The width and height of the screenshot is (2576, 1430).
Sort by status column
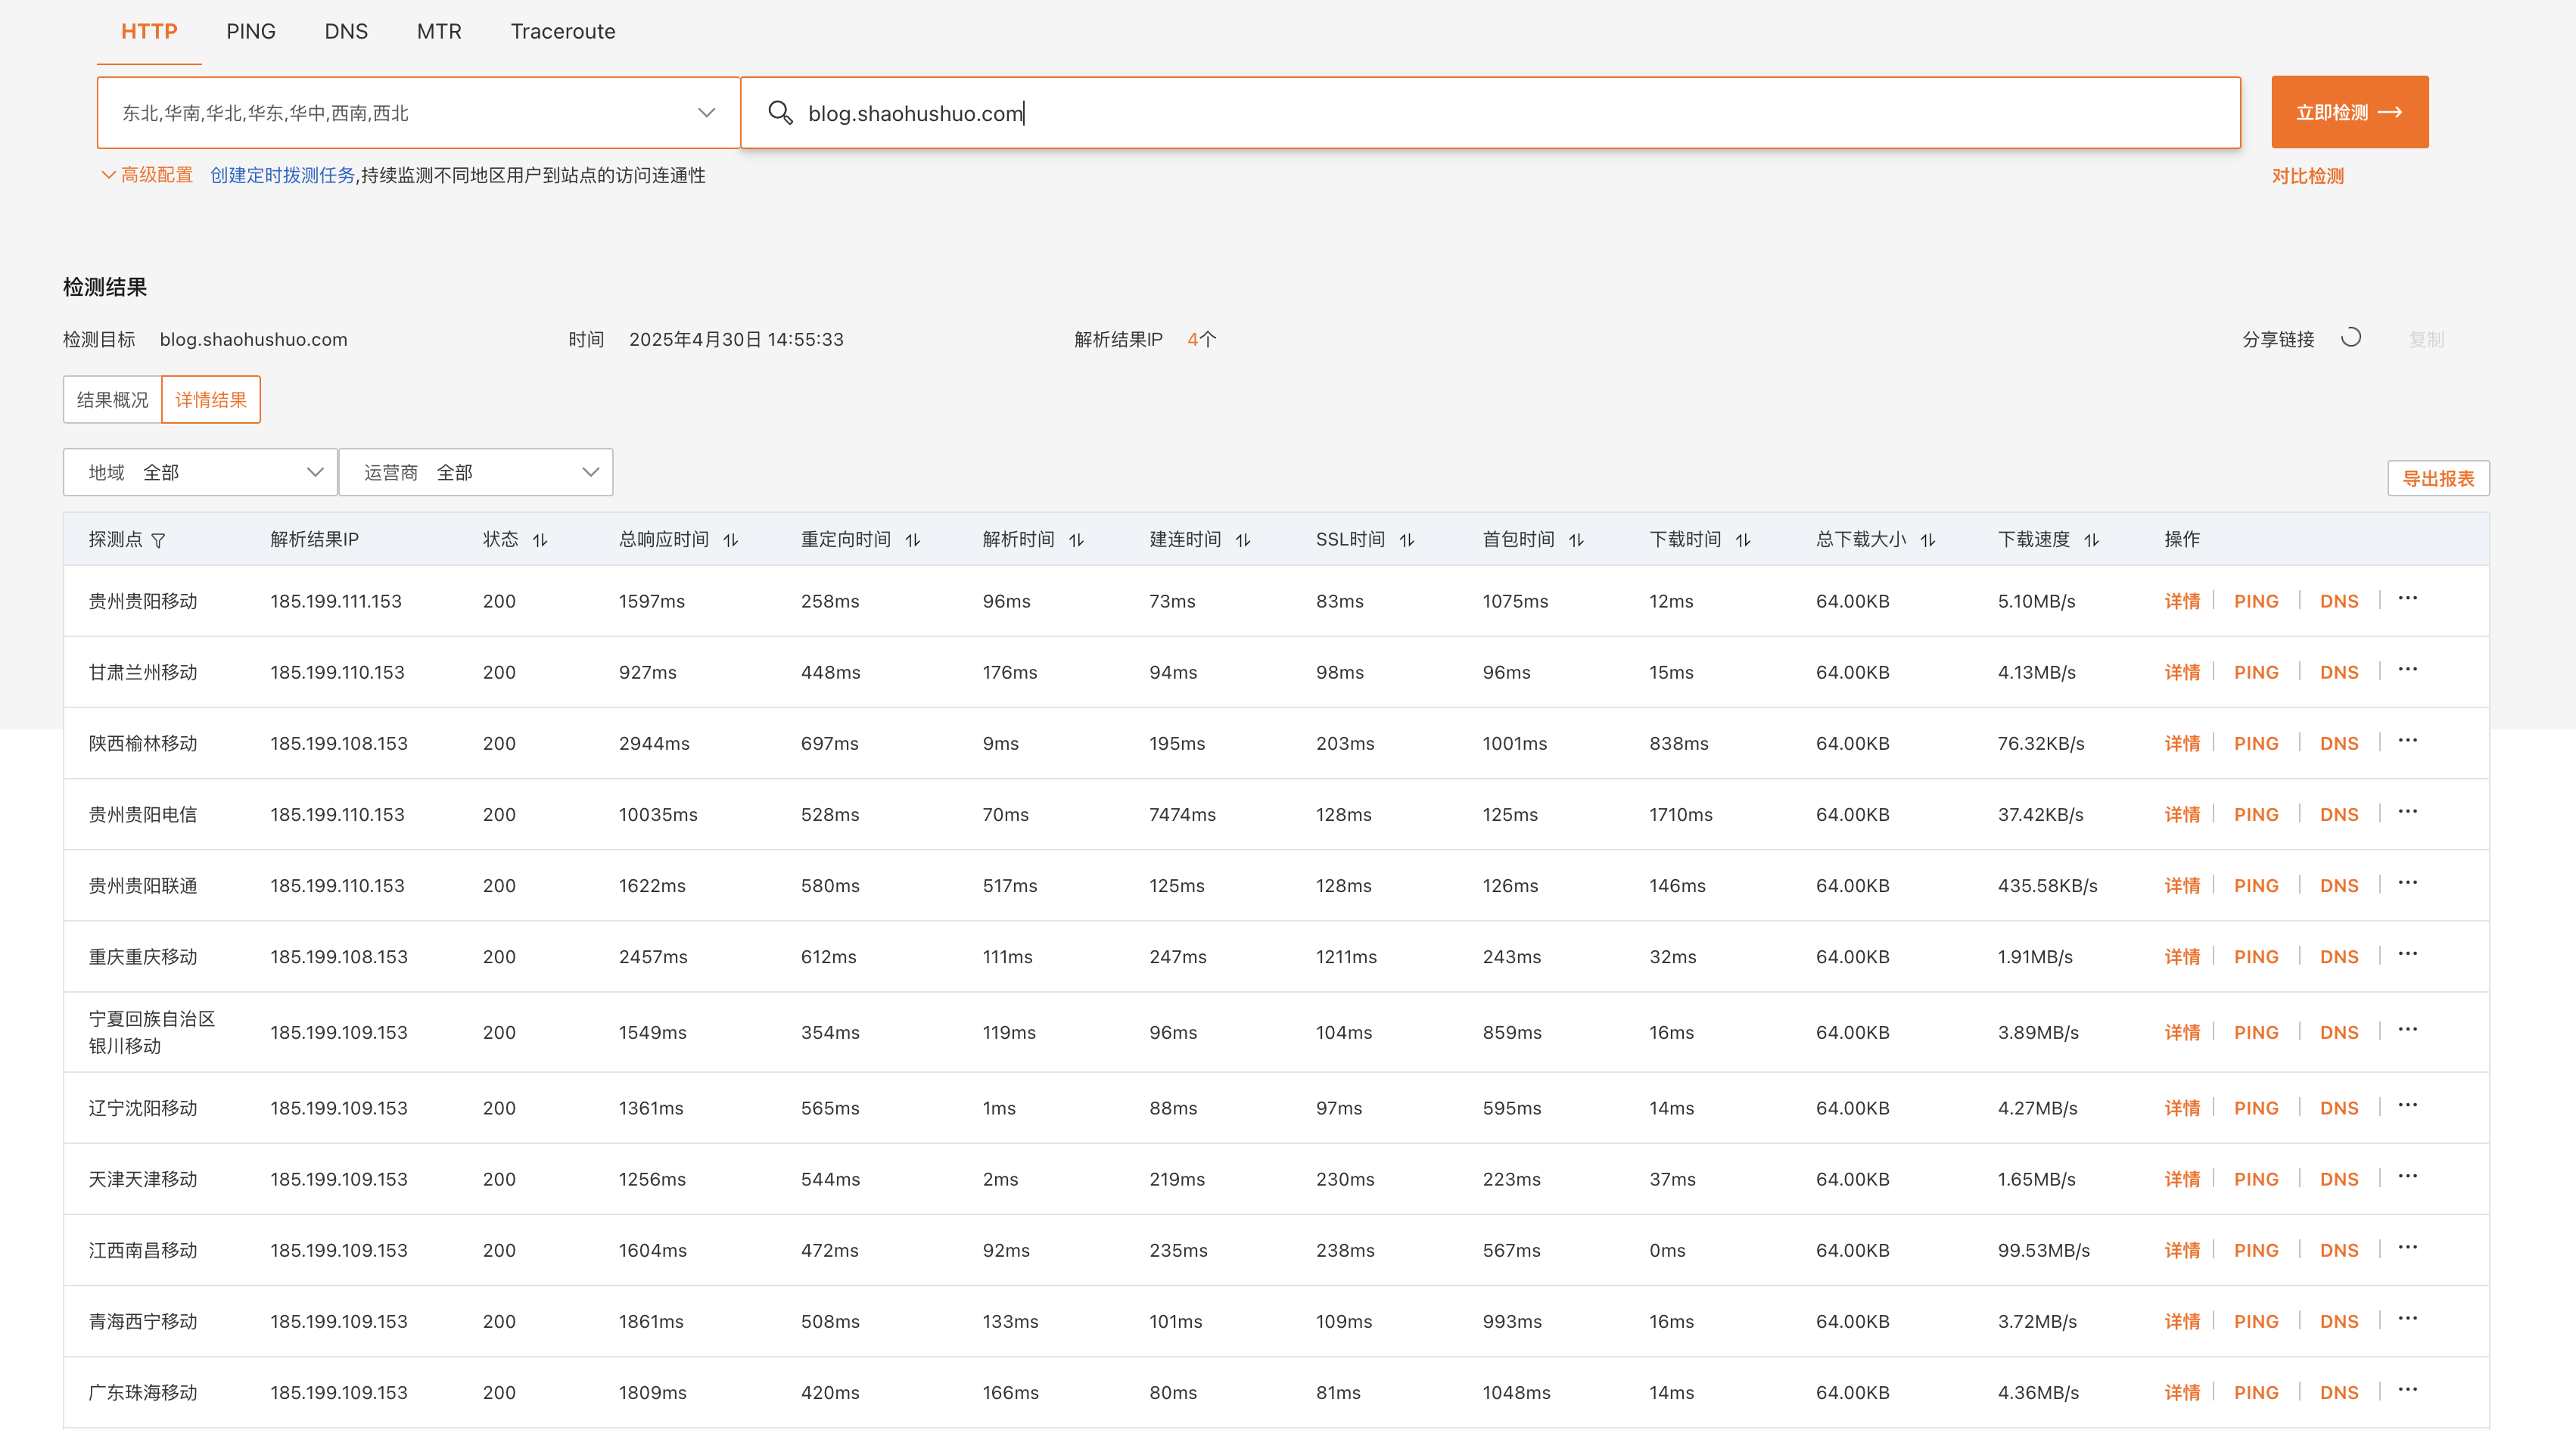540,540
